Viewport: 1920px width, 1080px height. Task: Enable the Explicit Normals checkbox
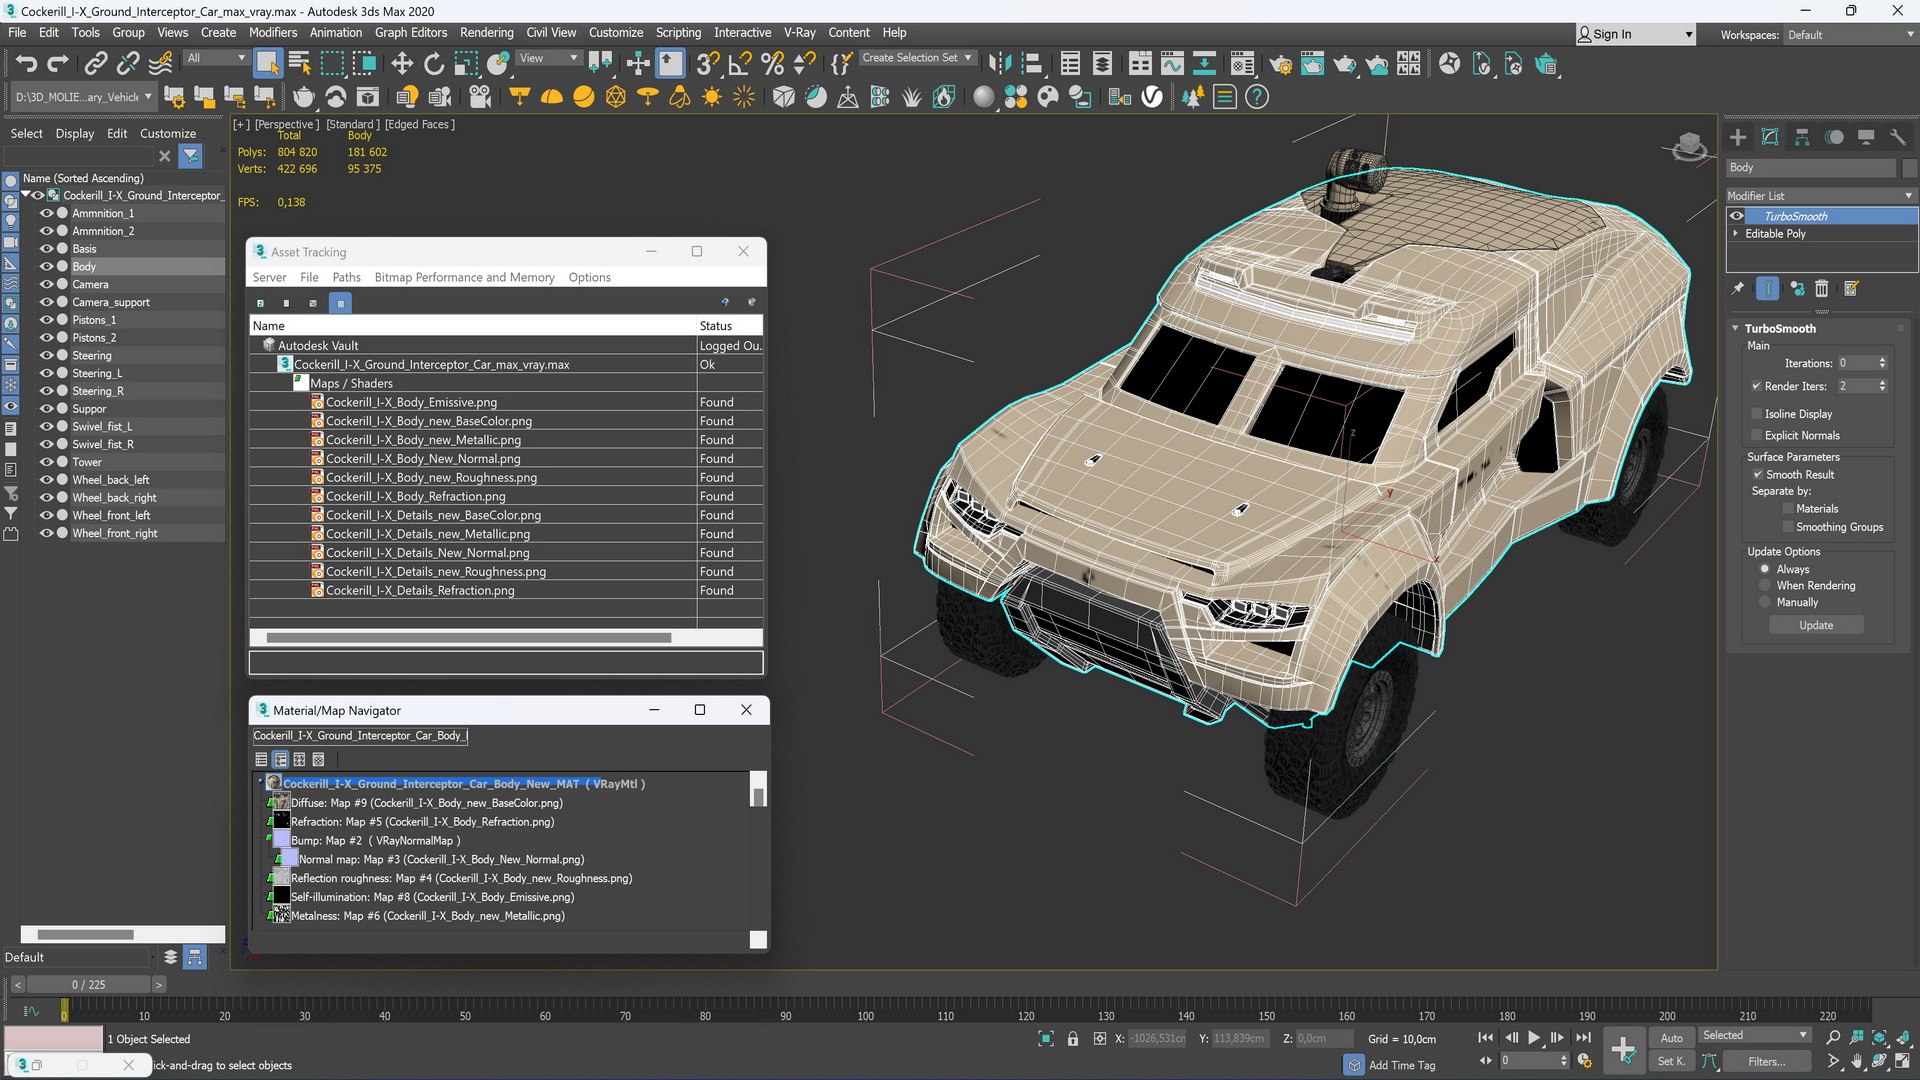(1756, 436)
